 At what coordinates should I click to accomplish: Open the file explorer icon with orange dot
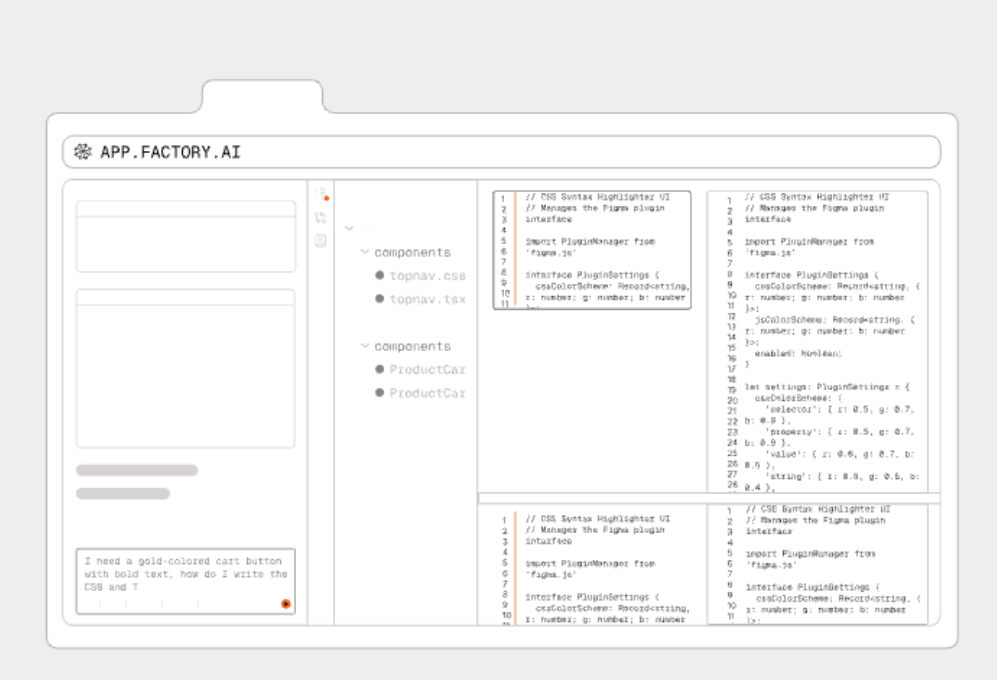click(x=320, y=194)
